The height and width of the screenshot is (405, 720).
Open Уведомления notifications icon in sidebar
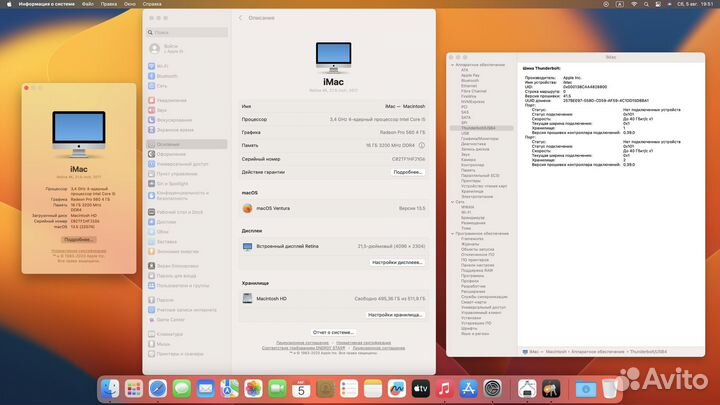[152, 100]
